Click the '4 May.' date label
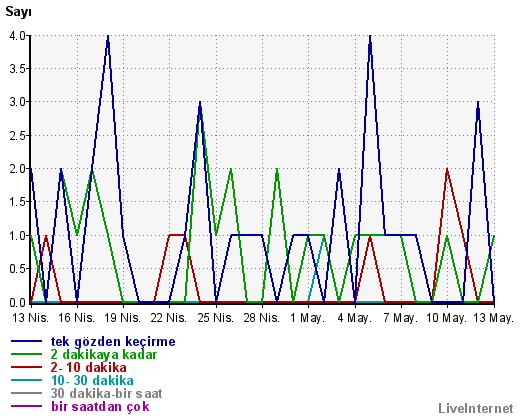 (355, 318)
